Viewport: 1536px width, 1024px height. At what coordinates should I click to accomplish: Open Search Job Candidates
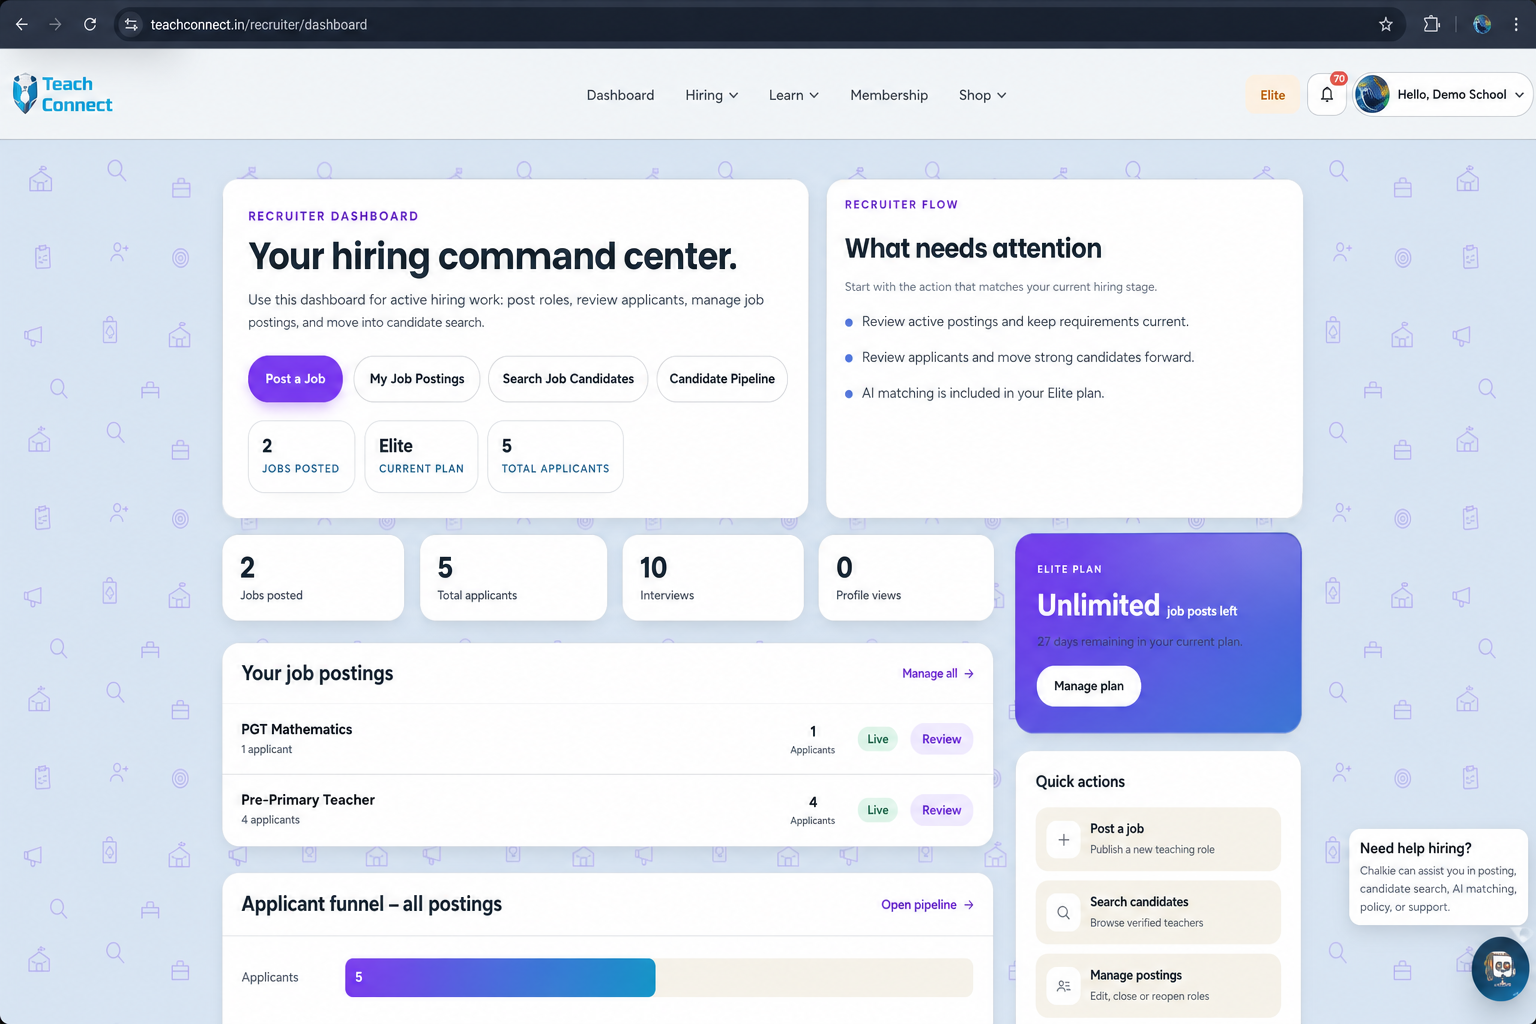click(x=568, y=379)
